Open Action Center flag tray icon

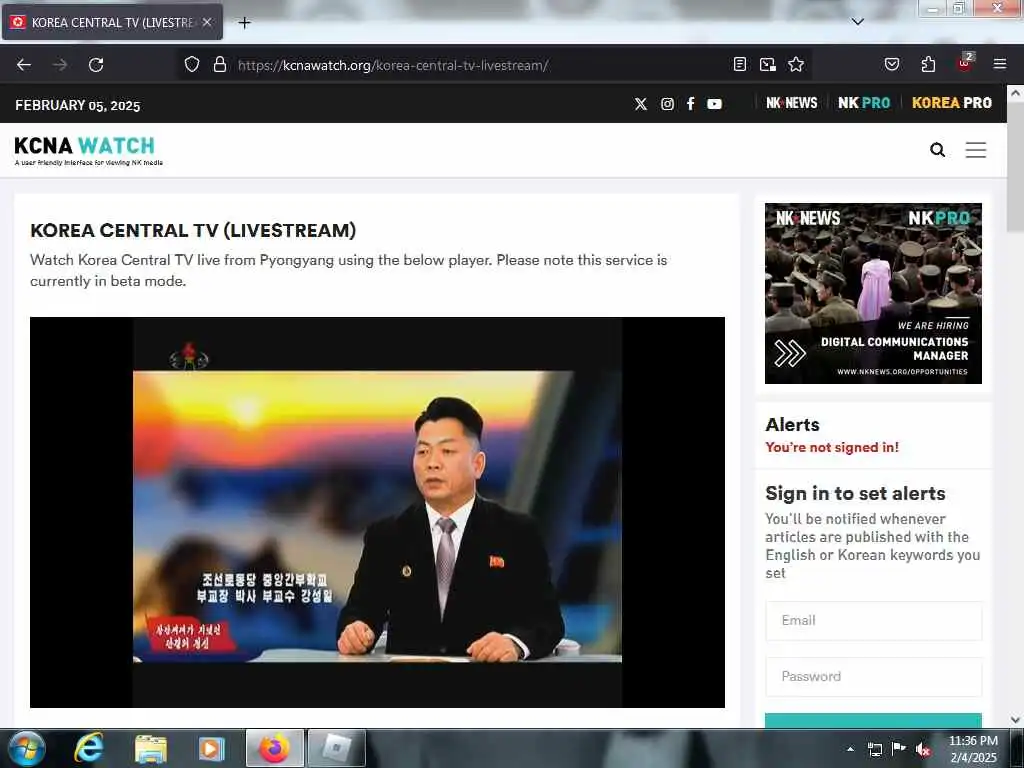point(899,749)
